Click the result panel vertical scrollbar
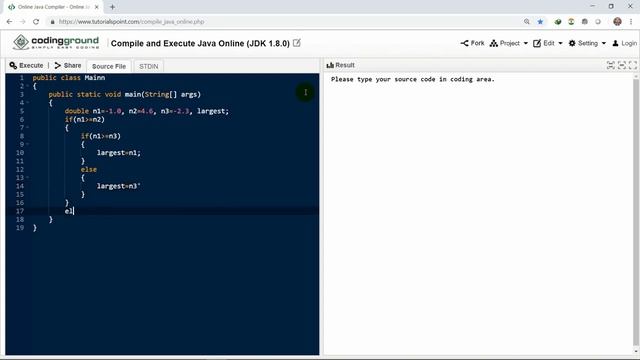 pos(636,212)
